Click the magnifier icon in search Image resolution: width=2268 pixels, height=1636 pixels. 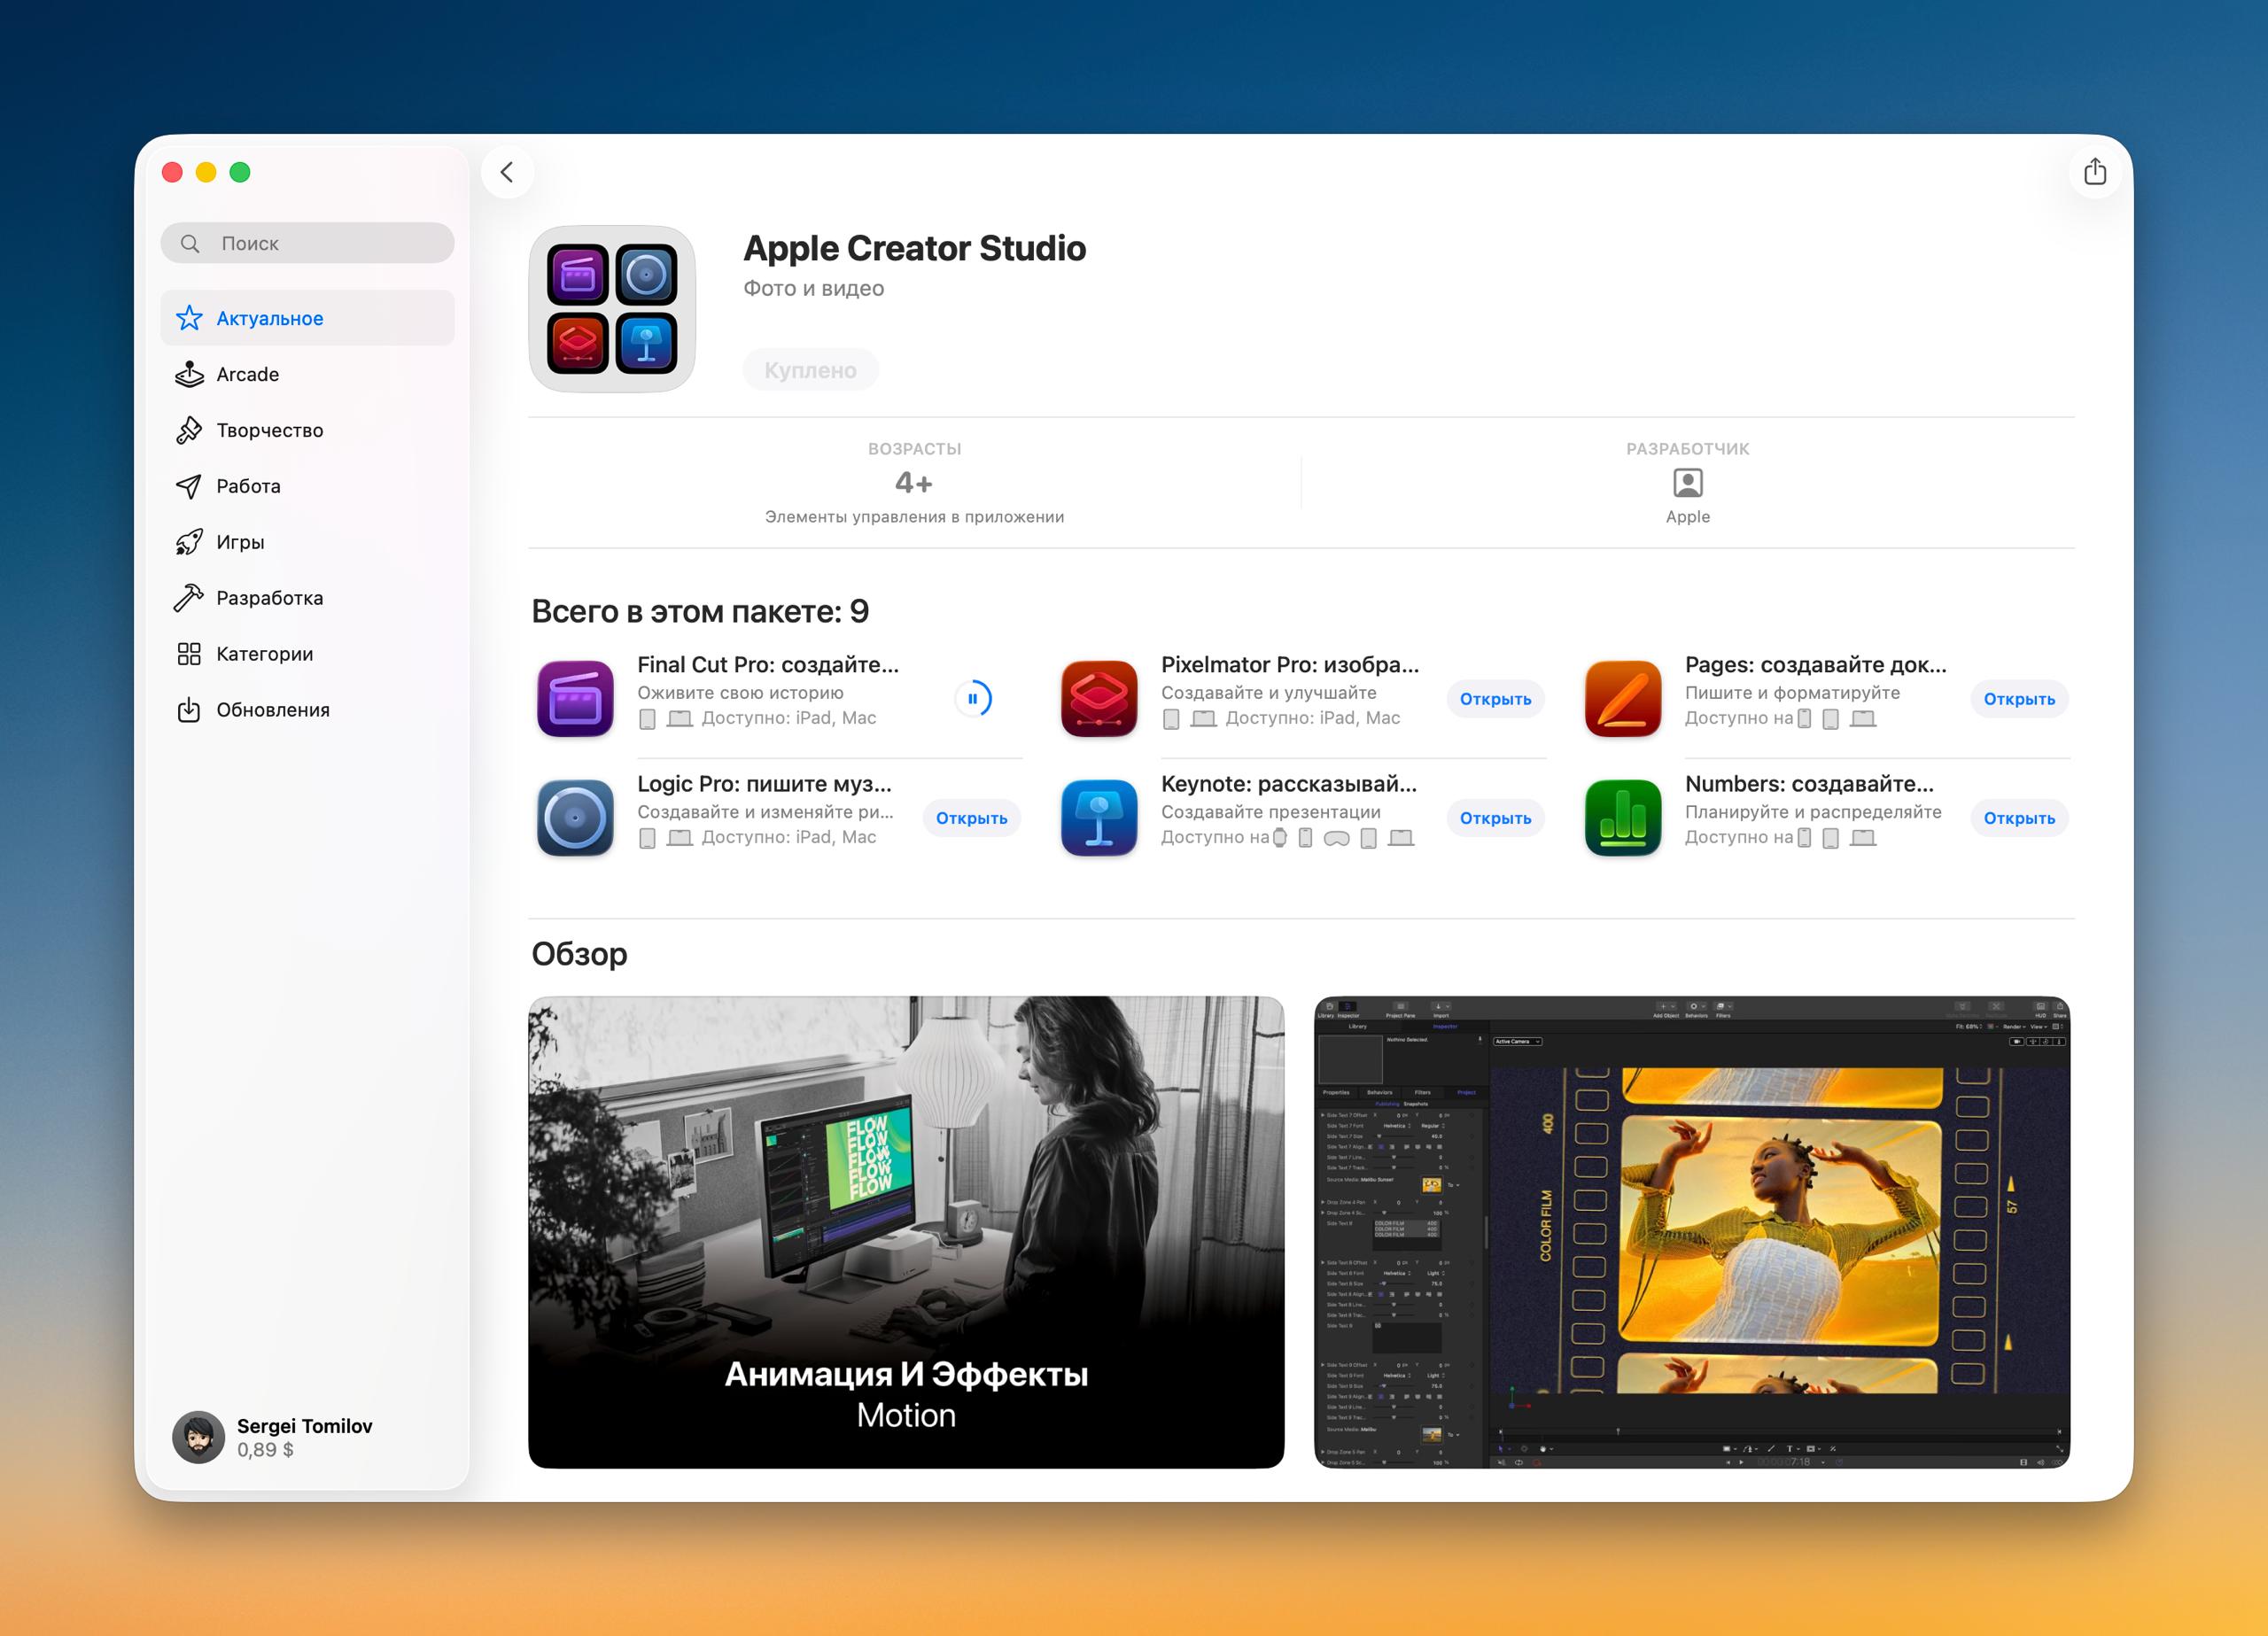pyautogui.click(x=189, y=243)
